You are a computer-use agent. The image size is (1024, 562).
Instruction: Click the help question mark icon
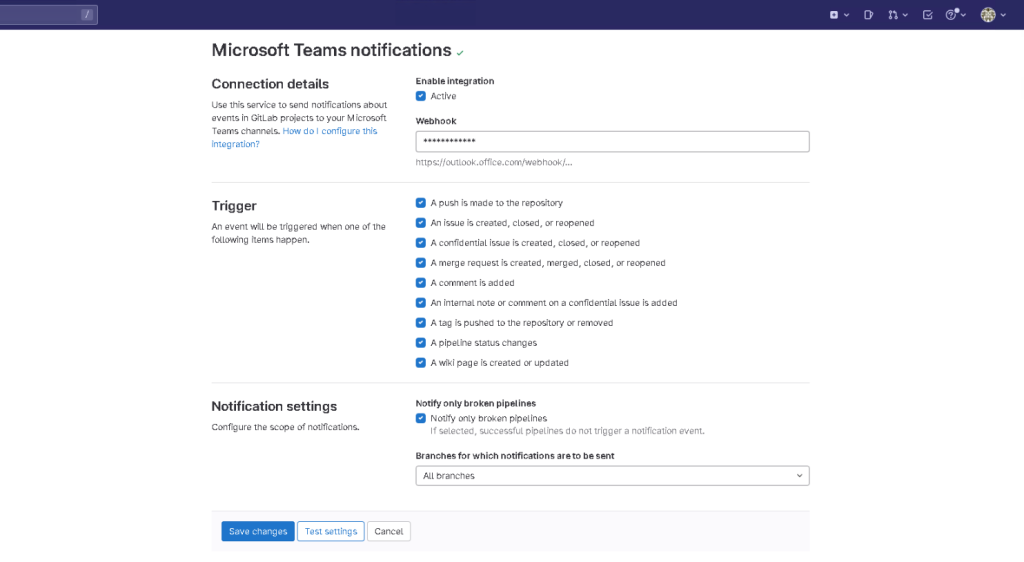pyautogui.click(x=952, y=15)
